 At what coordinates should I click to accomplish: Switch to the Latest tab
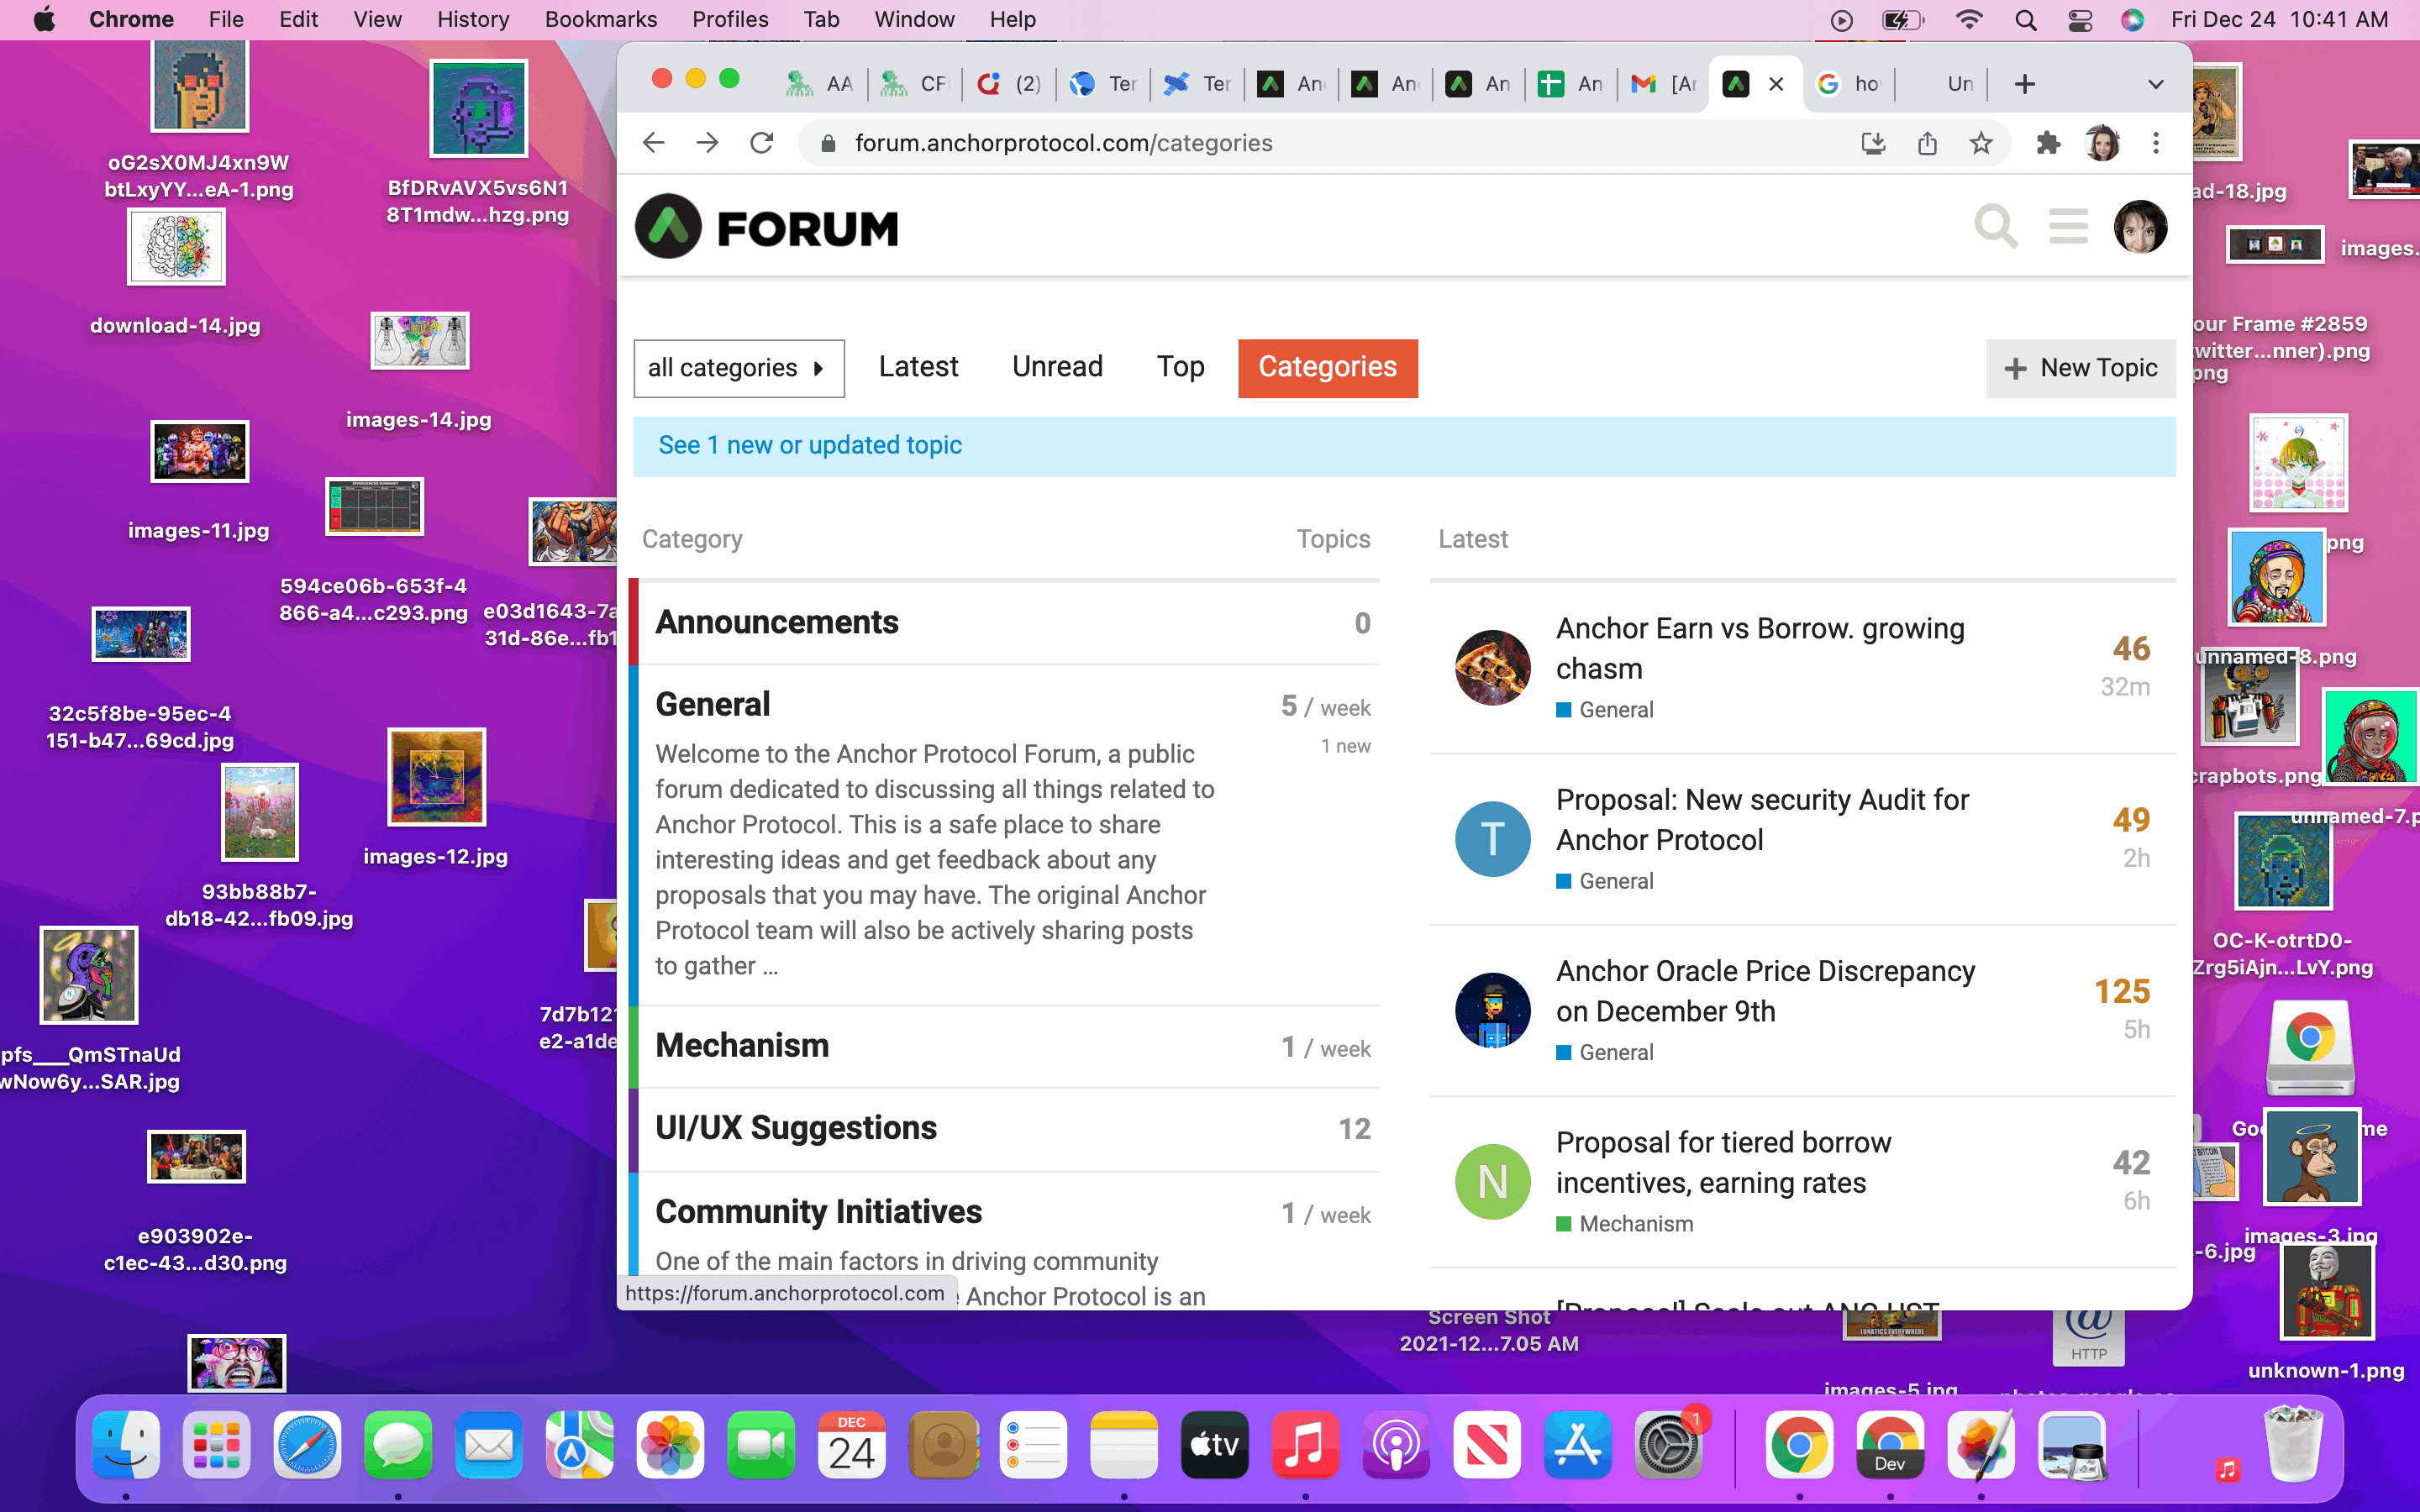918,367
